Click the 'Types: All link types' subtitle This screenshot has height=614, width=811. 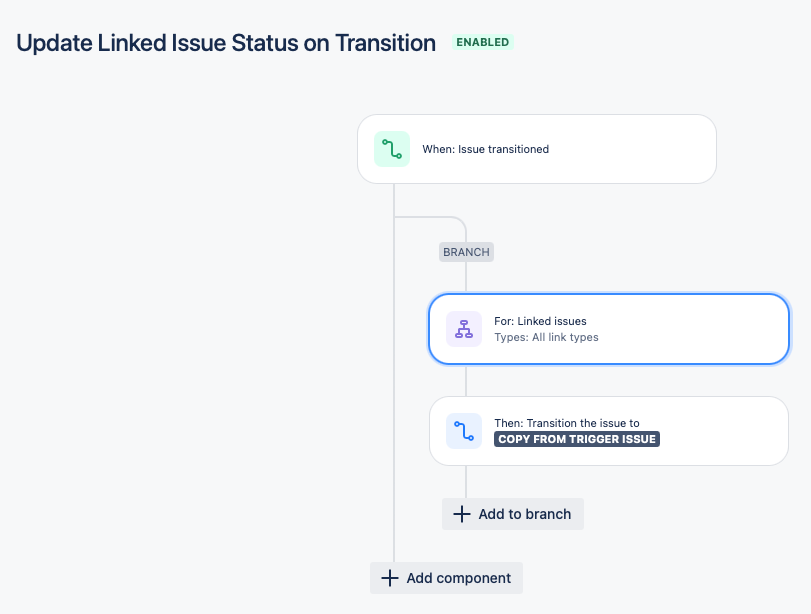(x=546, y=337)
